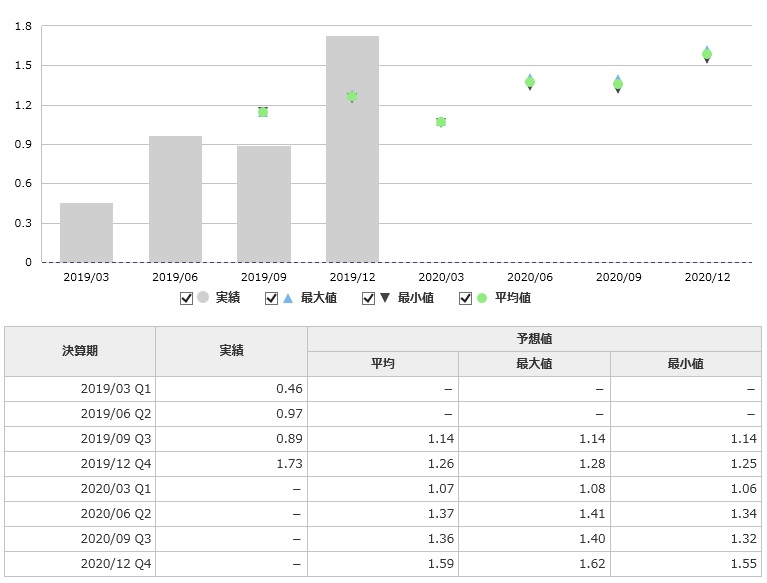Click the 2019/09 gray bar
767x583 pixels.
(x=264, y=204)
